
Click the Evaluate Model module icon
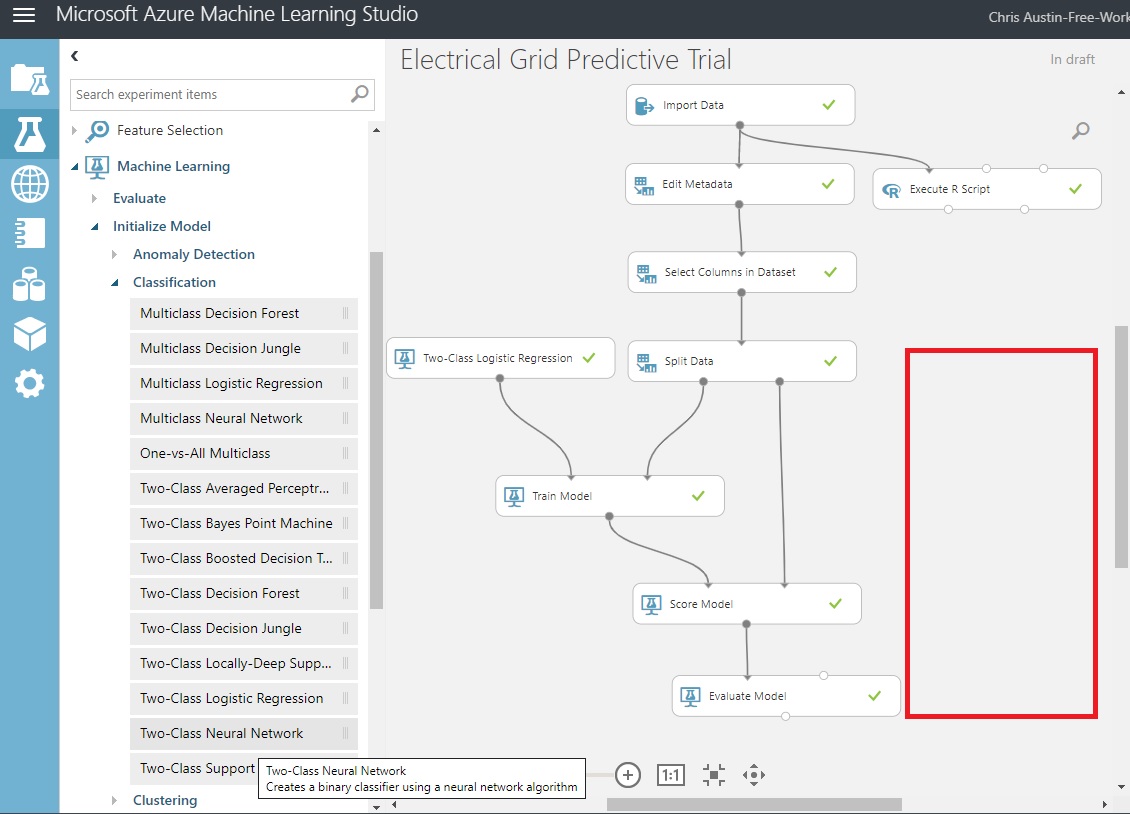[x=690, y=697]
